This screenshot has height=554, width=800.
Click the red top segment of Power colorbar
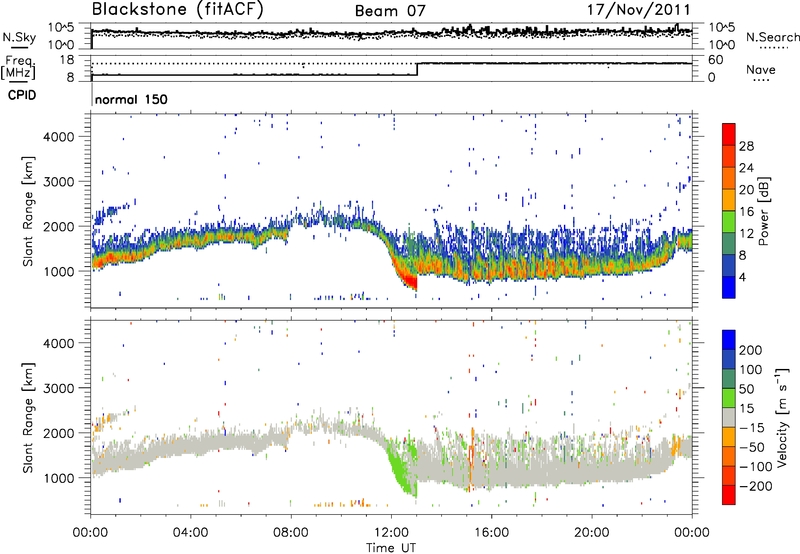pos(729,134)
